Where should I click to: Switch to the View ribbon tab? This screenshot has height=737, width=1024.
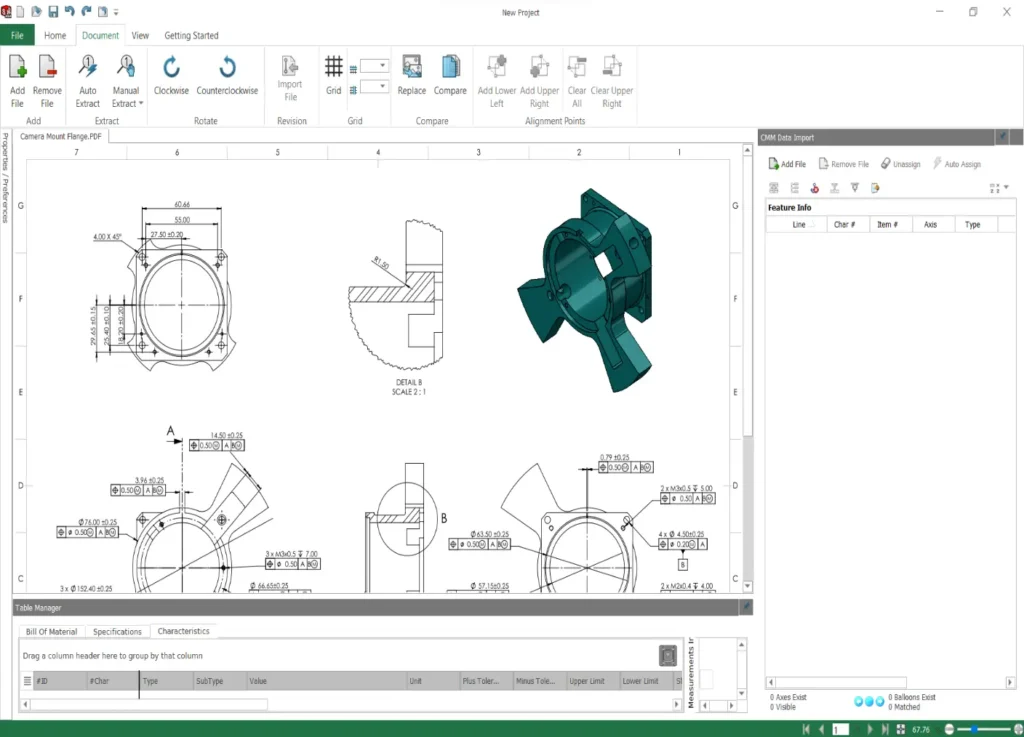tap(140, 34)
